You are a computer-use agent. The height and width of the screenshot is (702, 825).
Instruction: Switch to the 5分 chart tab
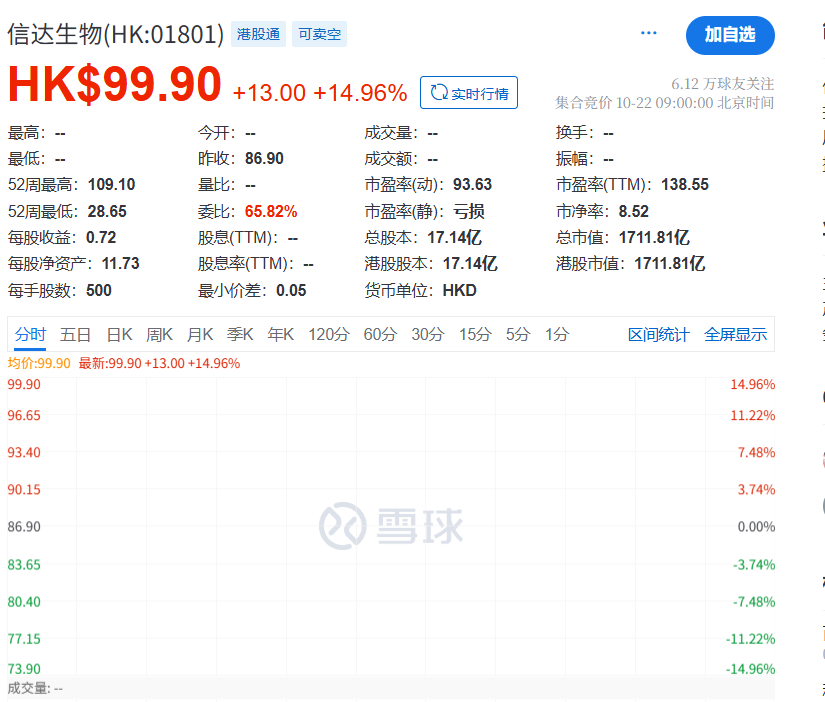pos(518,335)
